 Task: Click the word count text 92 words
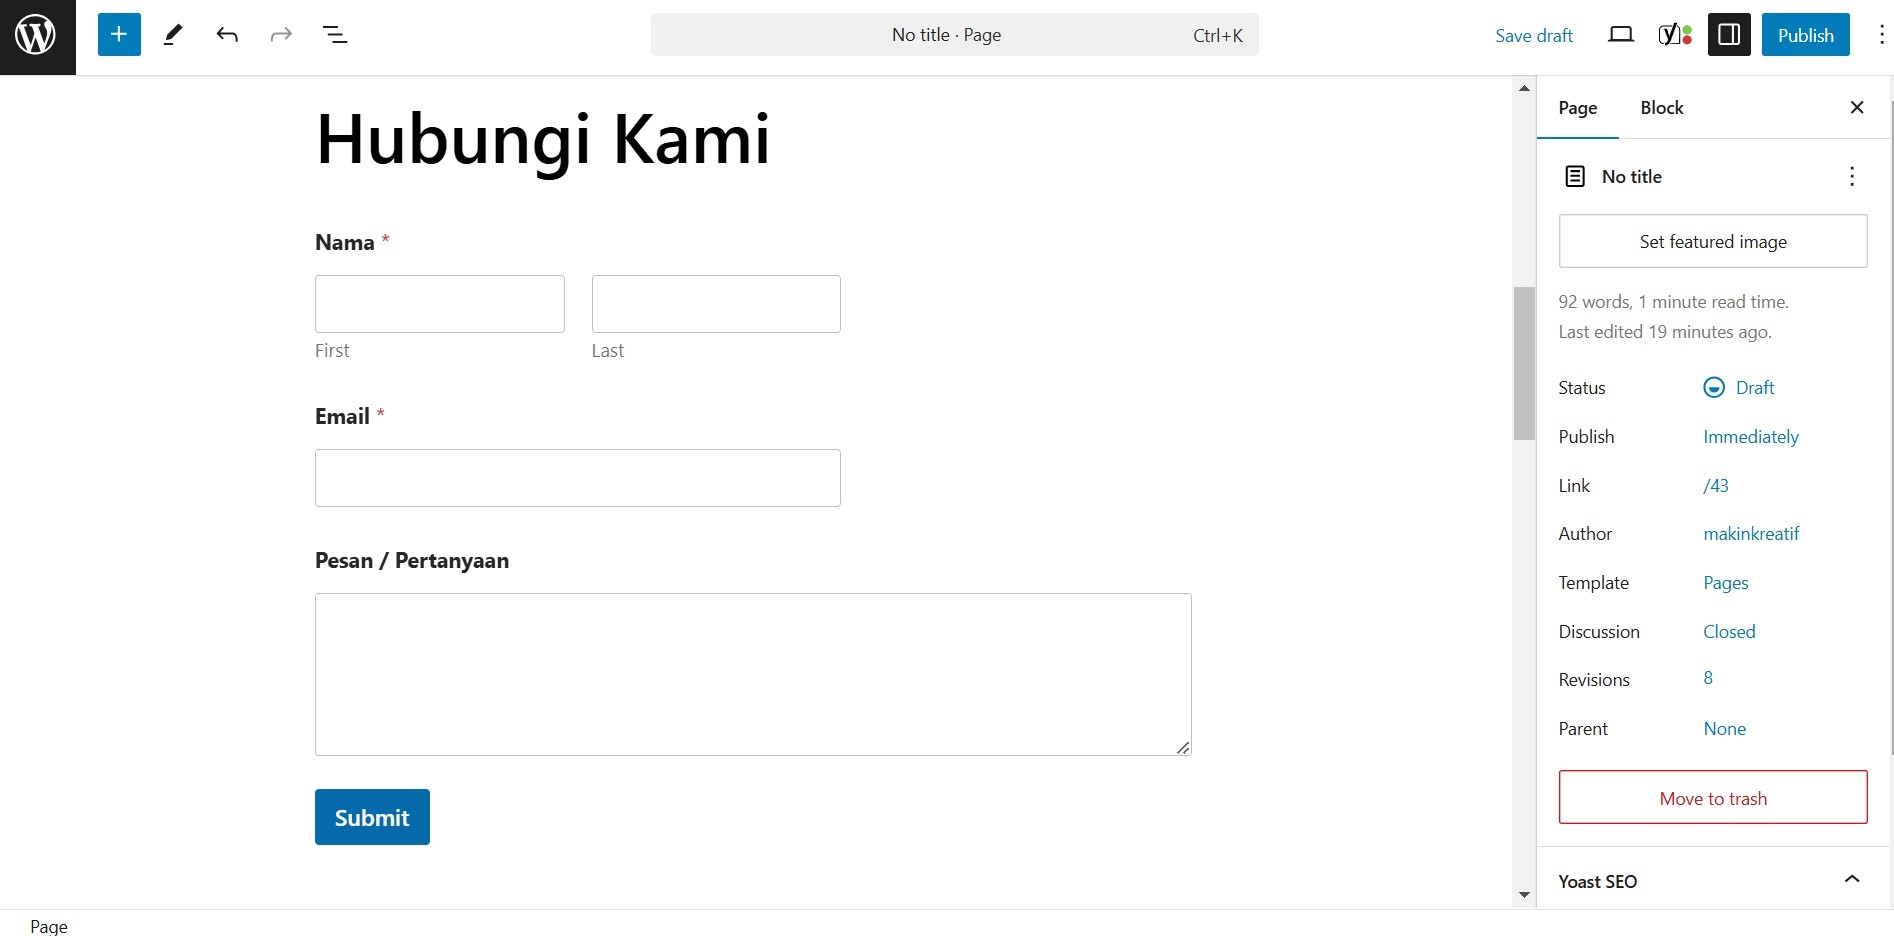[1593, 301]
